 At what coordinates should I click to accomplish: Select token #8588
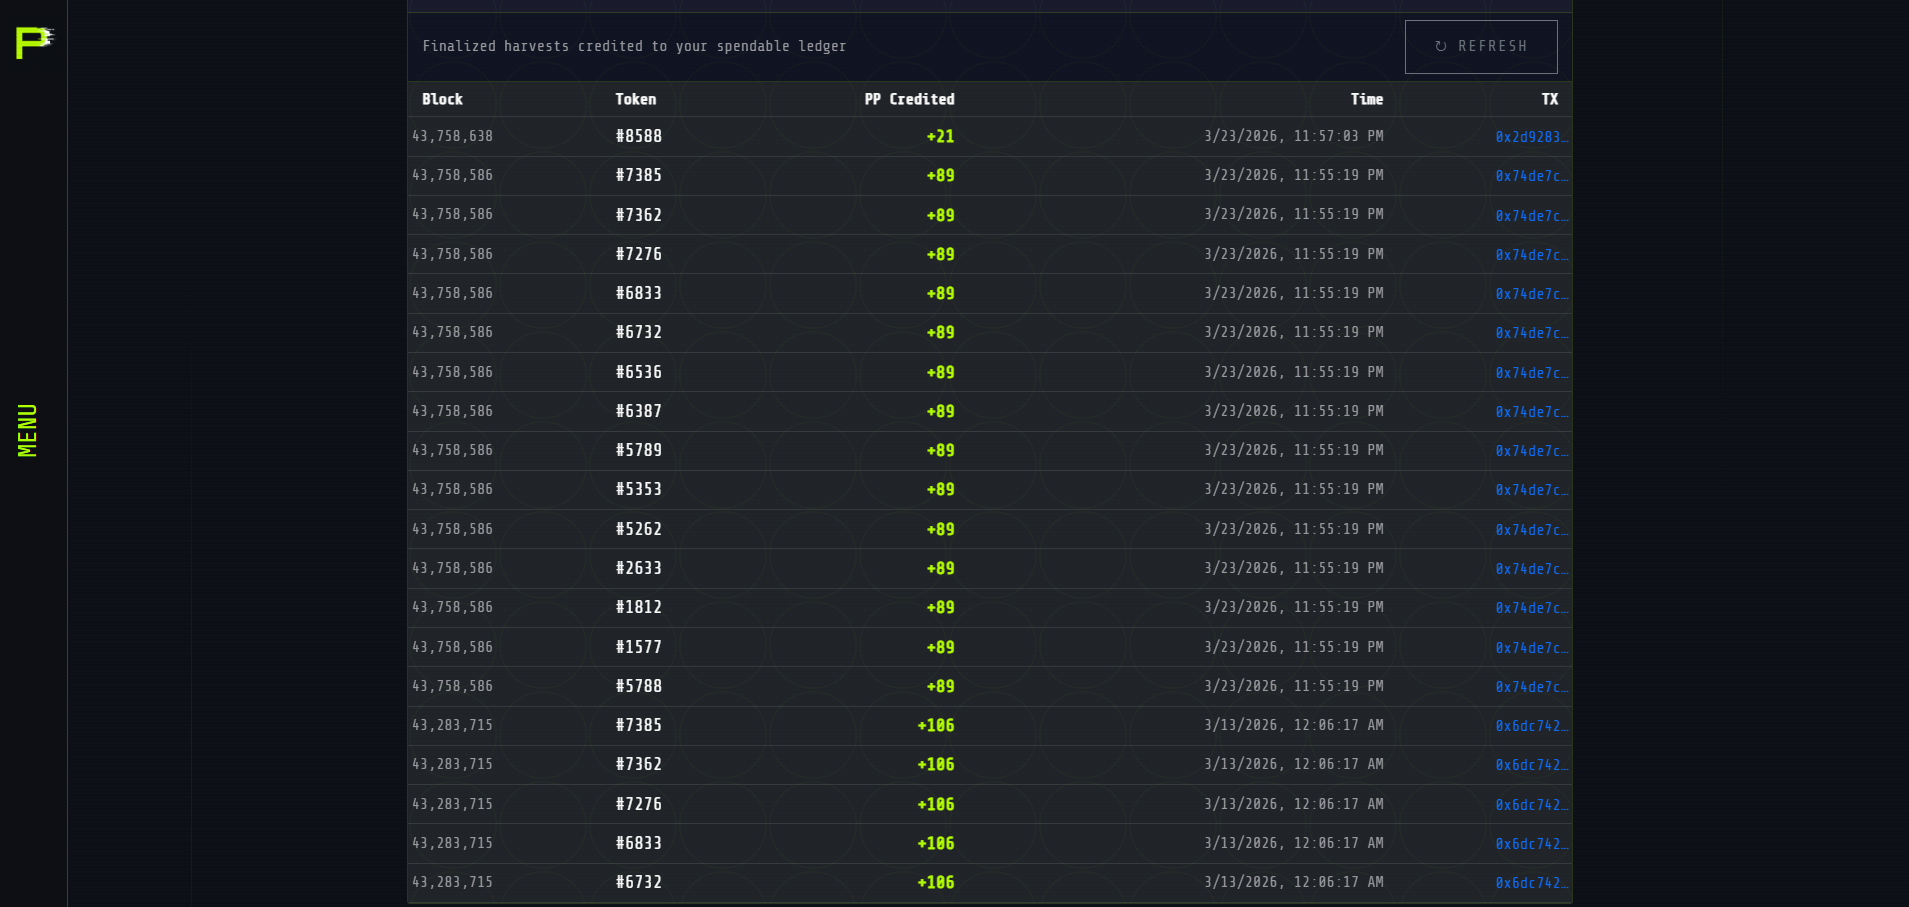click(x=639, y=136)
